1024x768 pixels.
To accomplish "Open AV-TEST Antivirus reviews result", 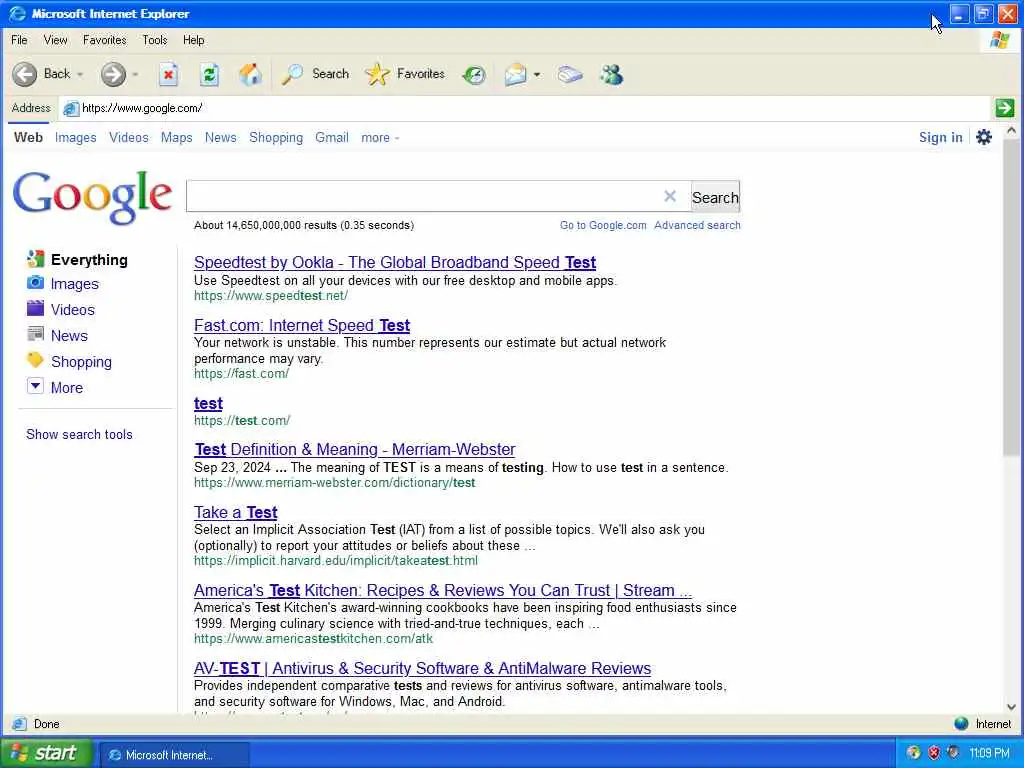I will pyautogui.click(x=422, y=668).
